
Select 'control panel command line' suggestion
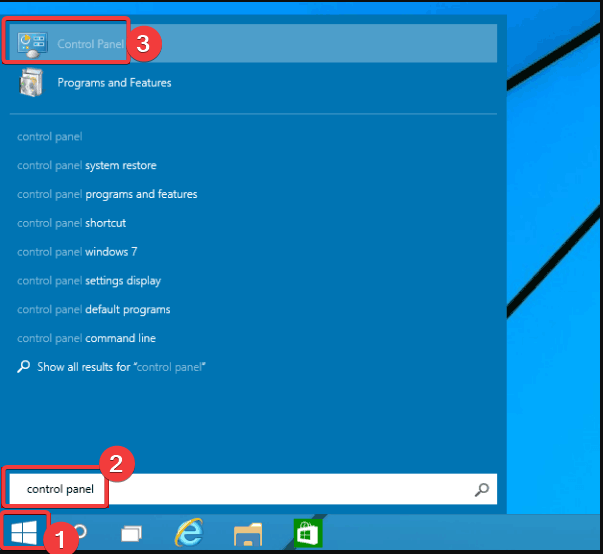86,338
